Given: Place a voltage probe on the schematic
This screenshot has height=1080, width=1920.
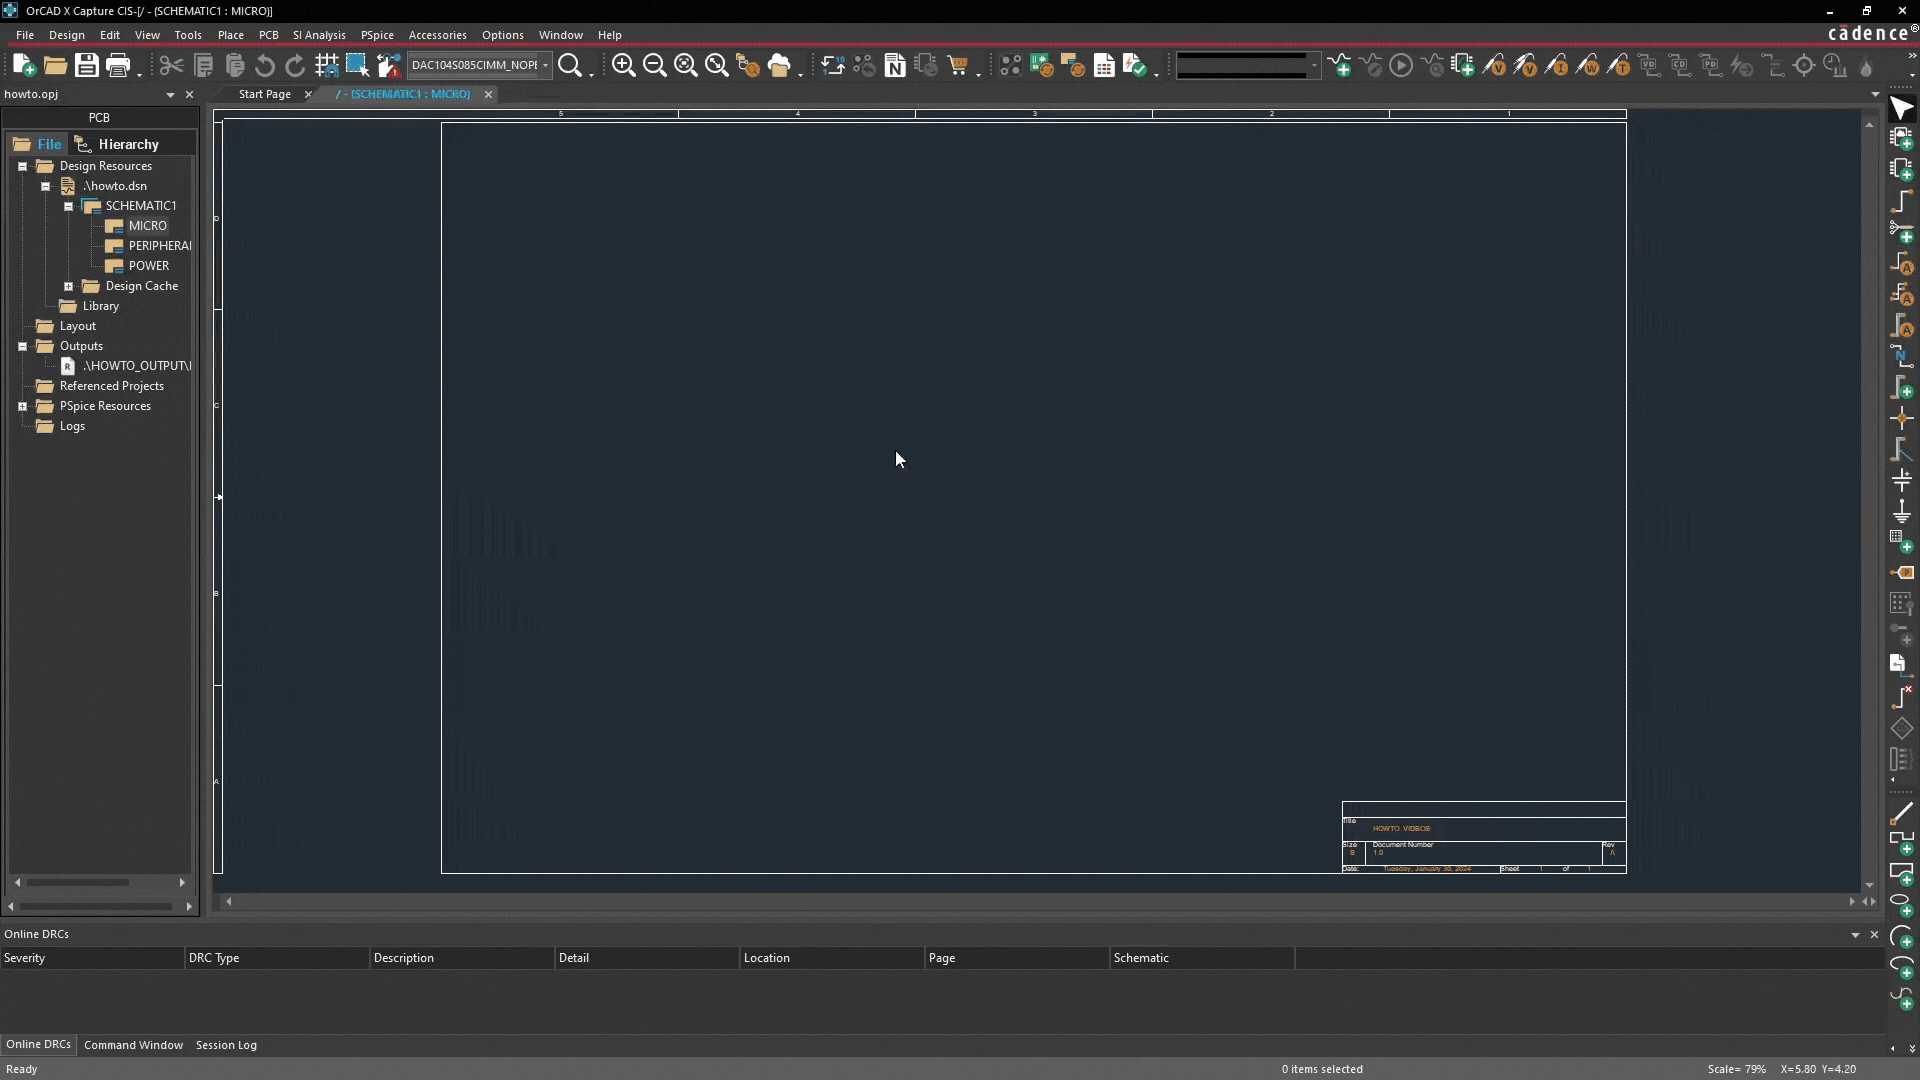Looking at the screenshot, I should point(1495,65).
